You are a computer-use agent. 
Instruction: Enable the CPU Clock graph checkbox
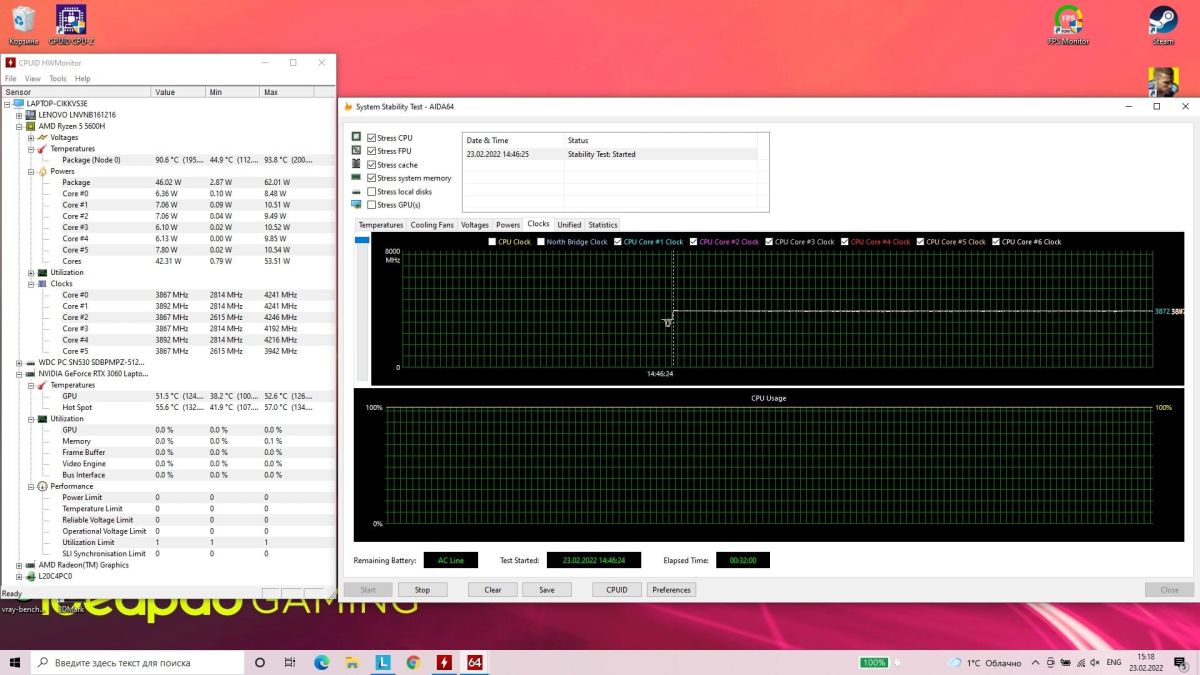492,242
